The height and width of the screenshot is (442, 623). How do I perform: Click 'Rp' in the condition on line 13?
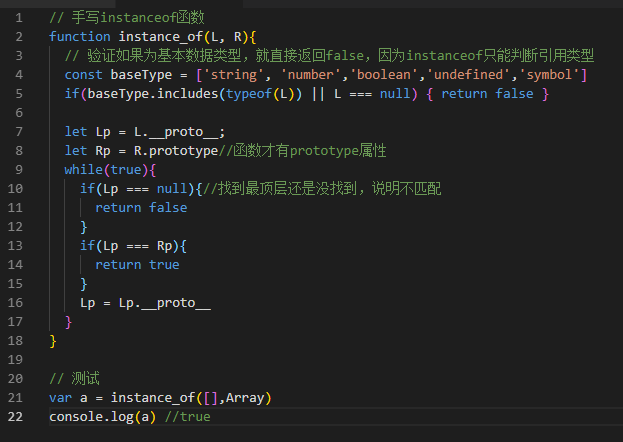164,246
